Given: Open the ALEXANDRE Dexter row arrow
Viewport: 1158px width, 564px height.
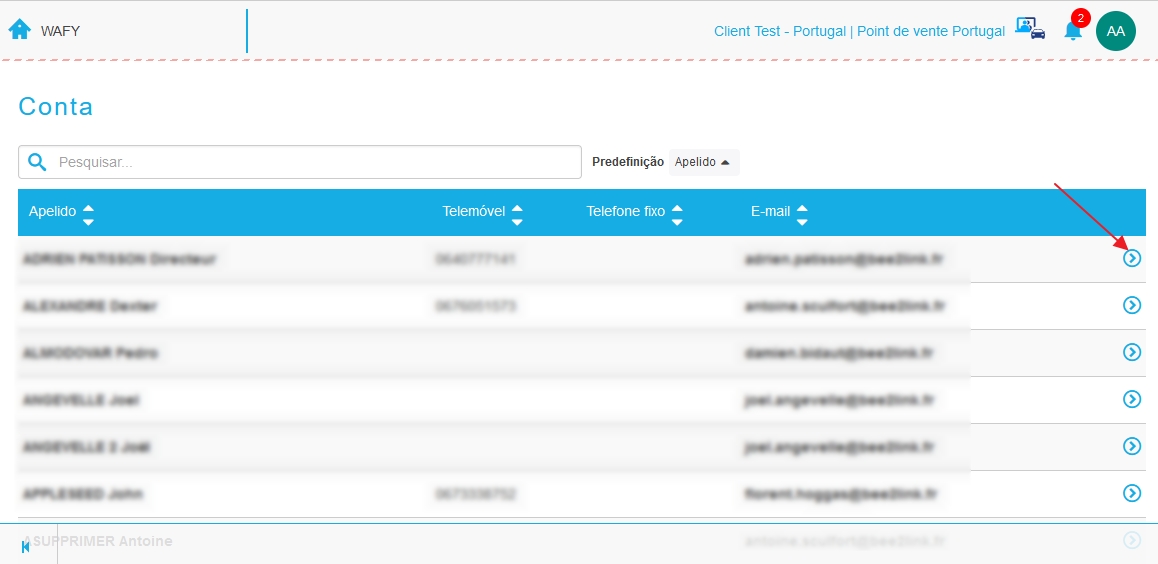Looking at the screenshot, I should (x=1131, y=305).
